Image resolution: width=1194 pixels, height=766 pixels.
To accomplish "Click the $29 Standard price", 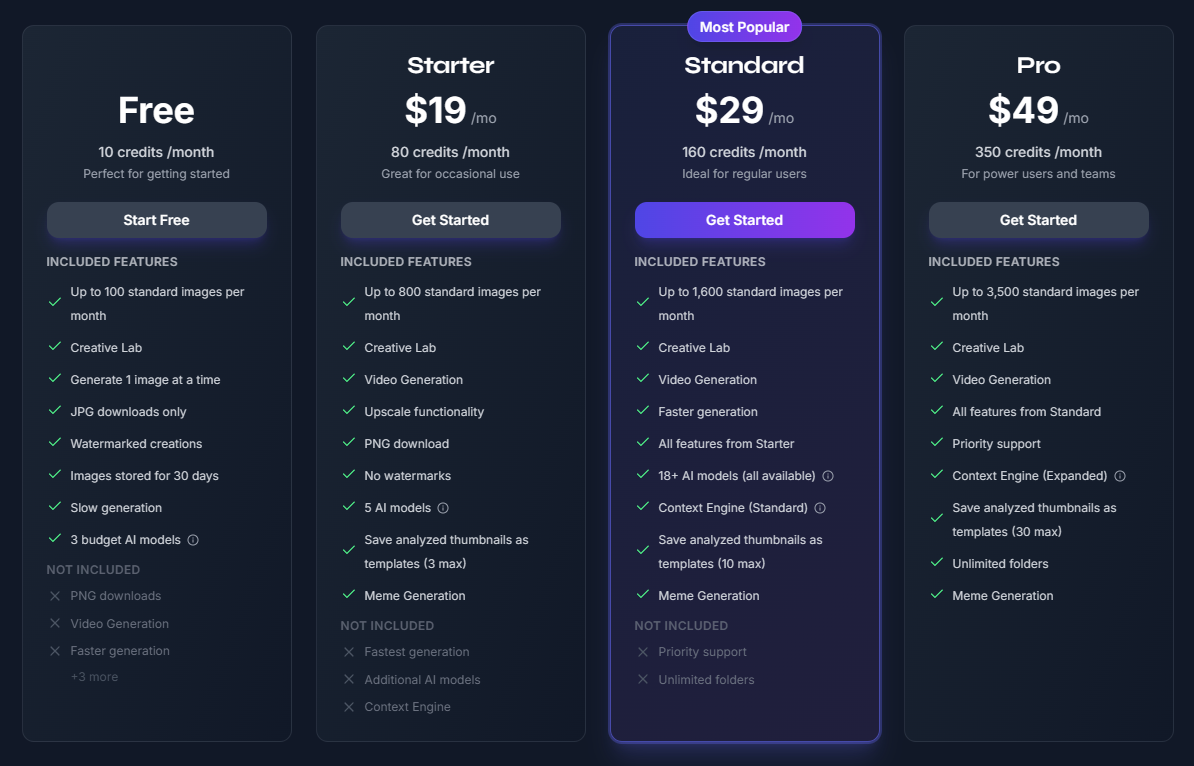I will click(x=729, y=110).
